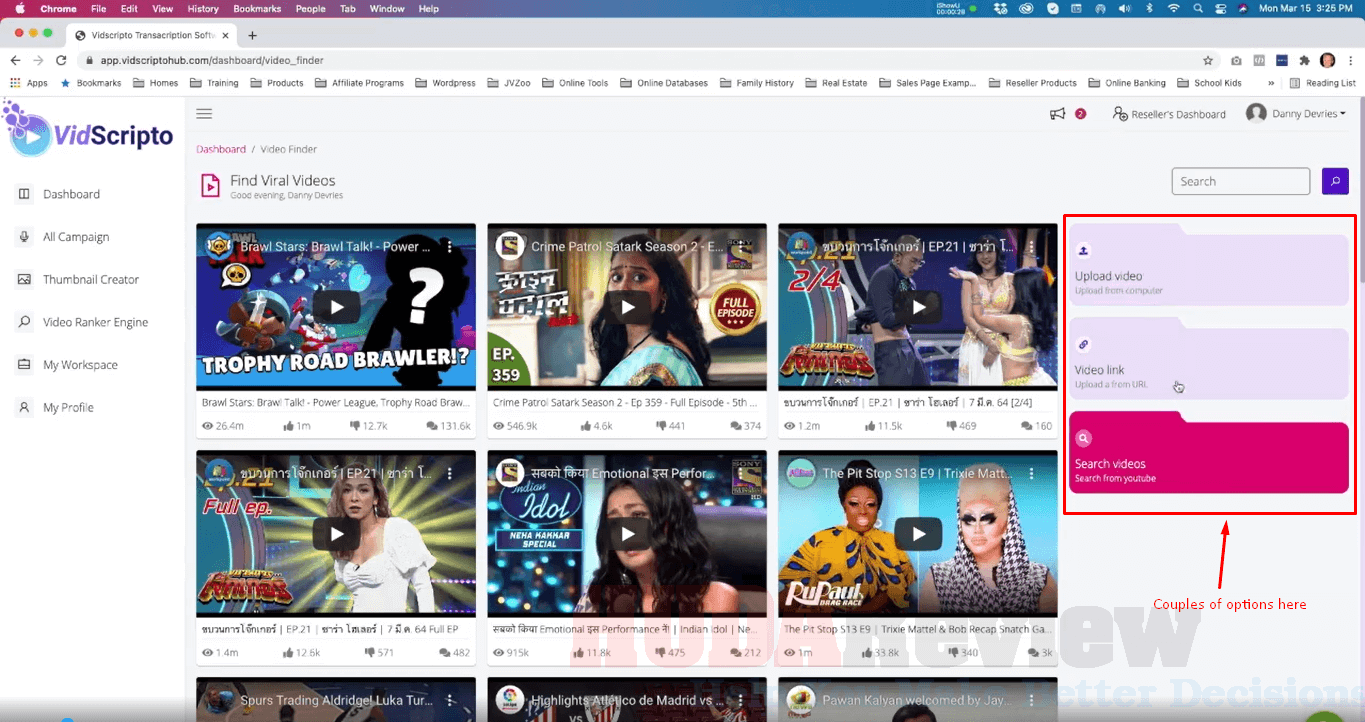Expand the Danny Devries account dropdown
Image resolution: width=1365 pixels, height=722 pixels.
coord(1296,114)
